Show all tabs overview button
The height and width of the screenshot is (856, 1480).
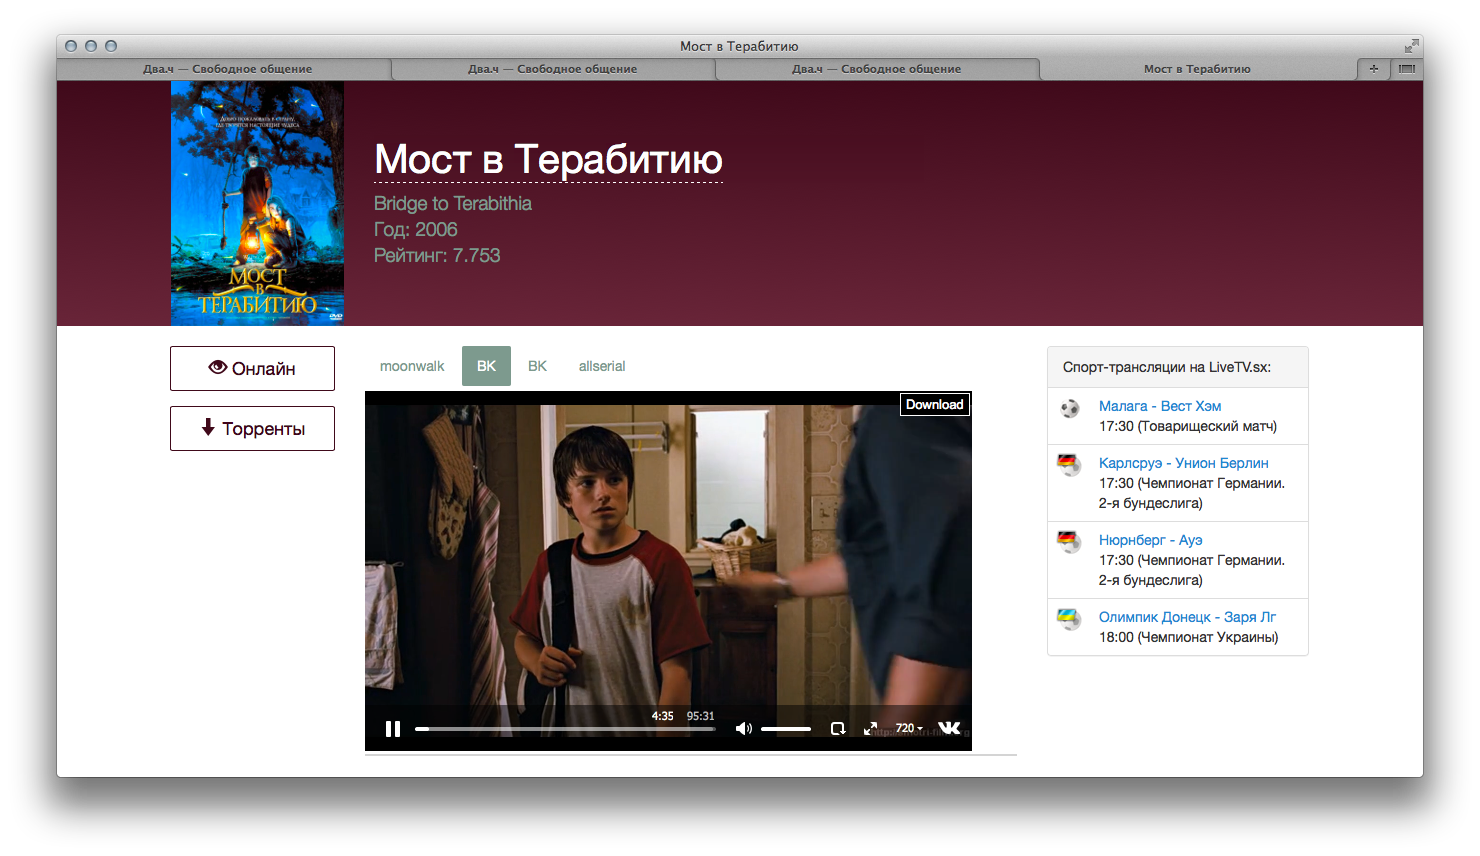1406,69
